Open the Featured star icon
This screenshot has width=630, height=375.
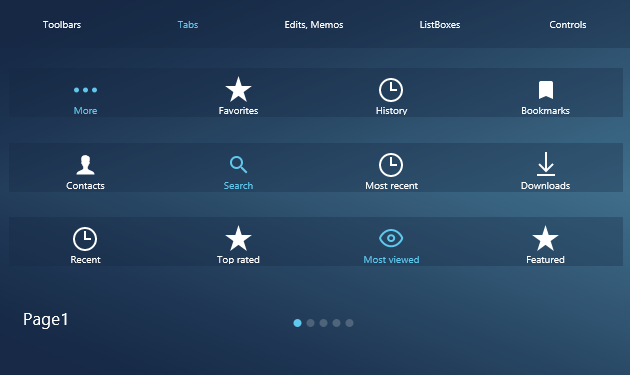click(x=545, y=238)
